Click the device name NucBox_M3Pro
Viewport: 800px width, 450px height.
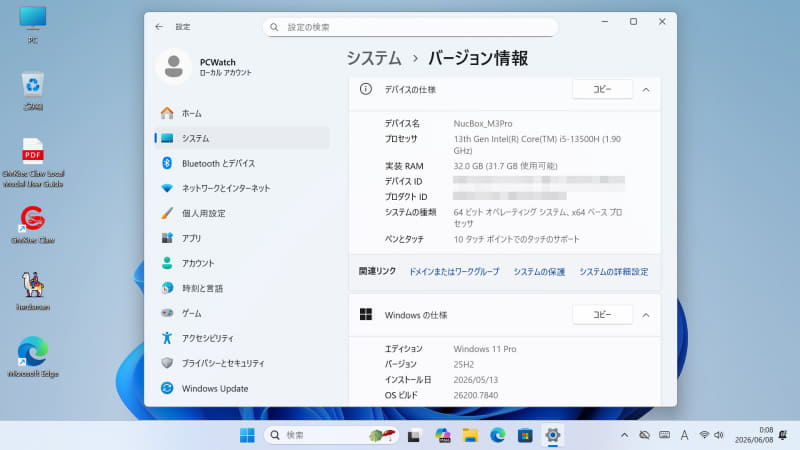pos(483,123)
